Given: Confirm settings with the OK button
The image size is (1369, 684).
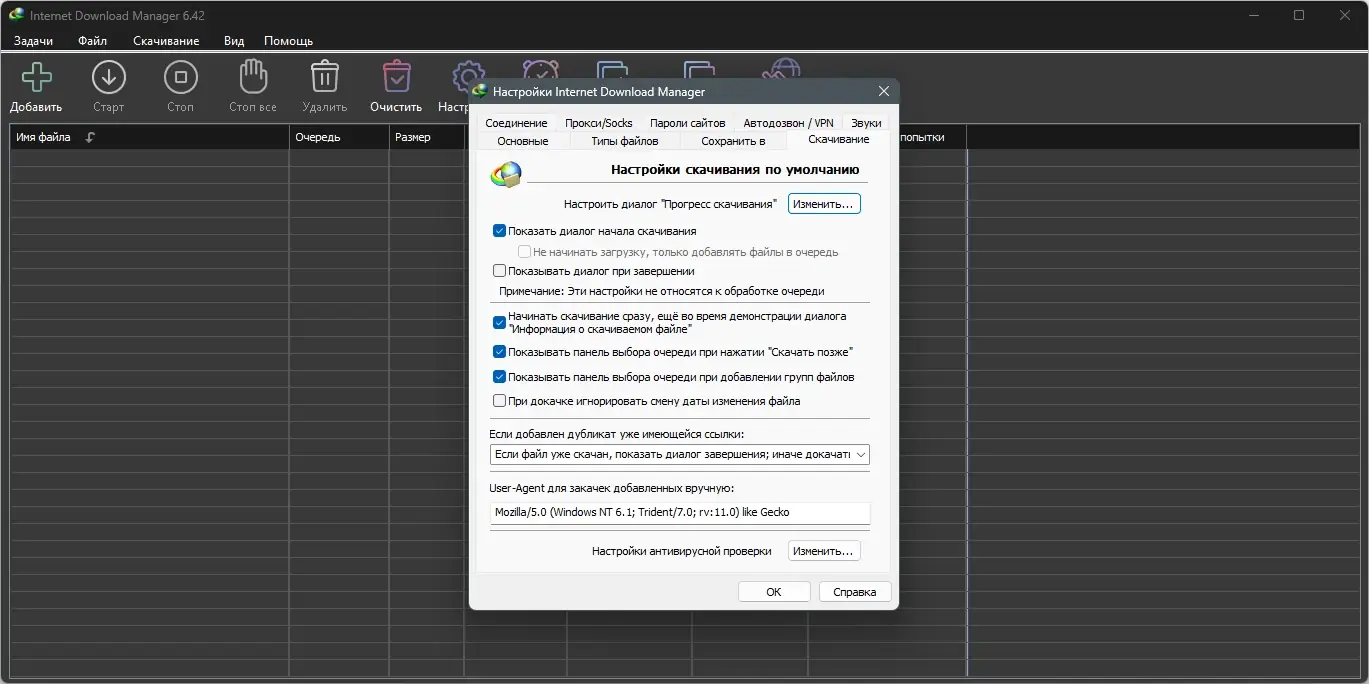Looking at the screenshot, I should click(x=774, y=592).
